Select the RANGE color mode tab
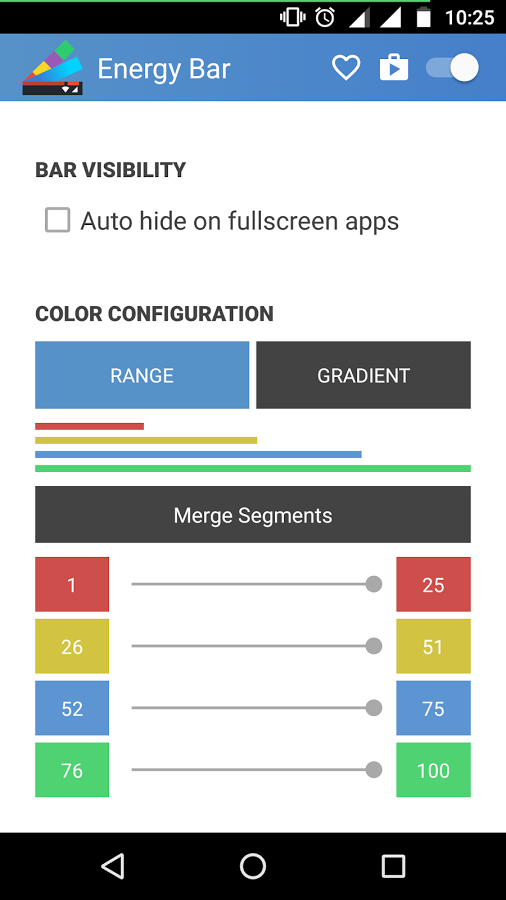 (x=142, y=375)
